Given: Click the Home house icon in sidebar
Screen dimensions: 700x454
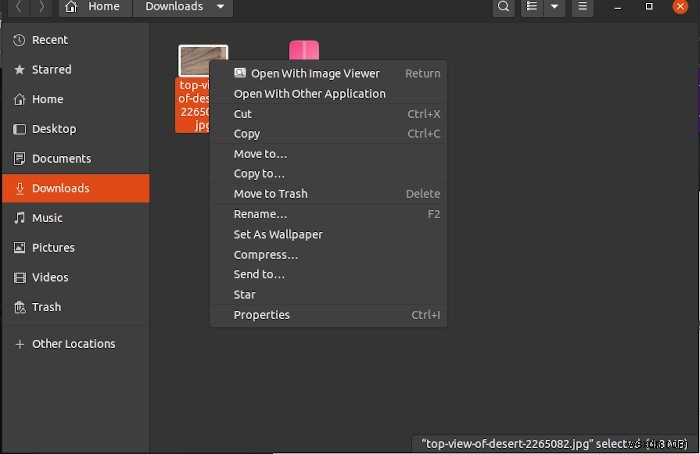Looking at the screenshot, I should (x=19, y=99).
